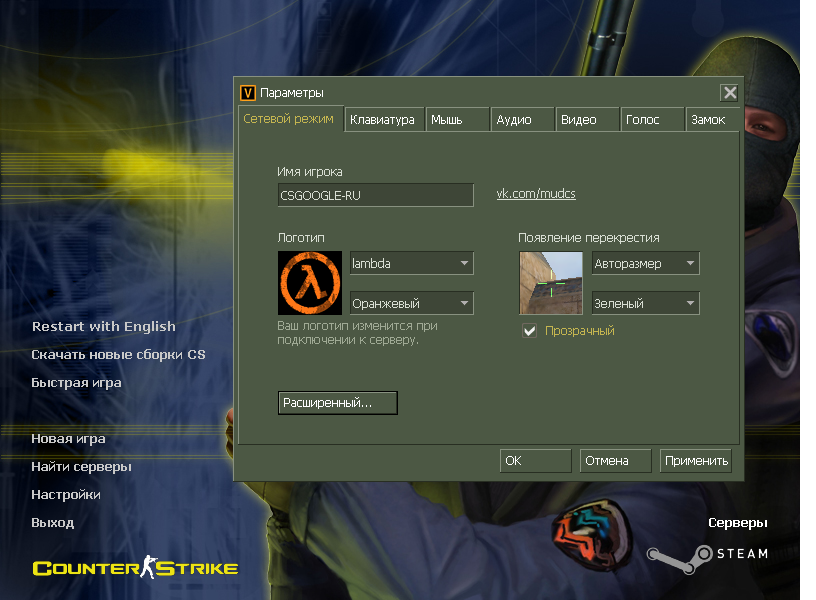Open the Авторазмер crosshair size dropdown
Image resolution: width=816 pixels, height=600 pixels.
pos(646,263)
